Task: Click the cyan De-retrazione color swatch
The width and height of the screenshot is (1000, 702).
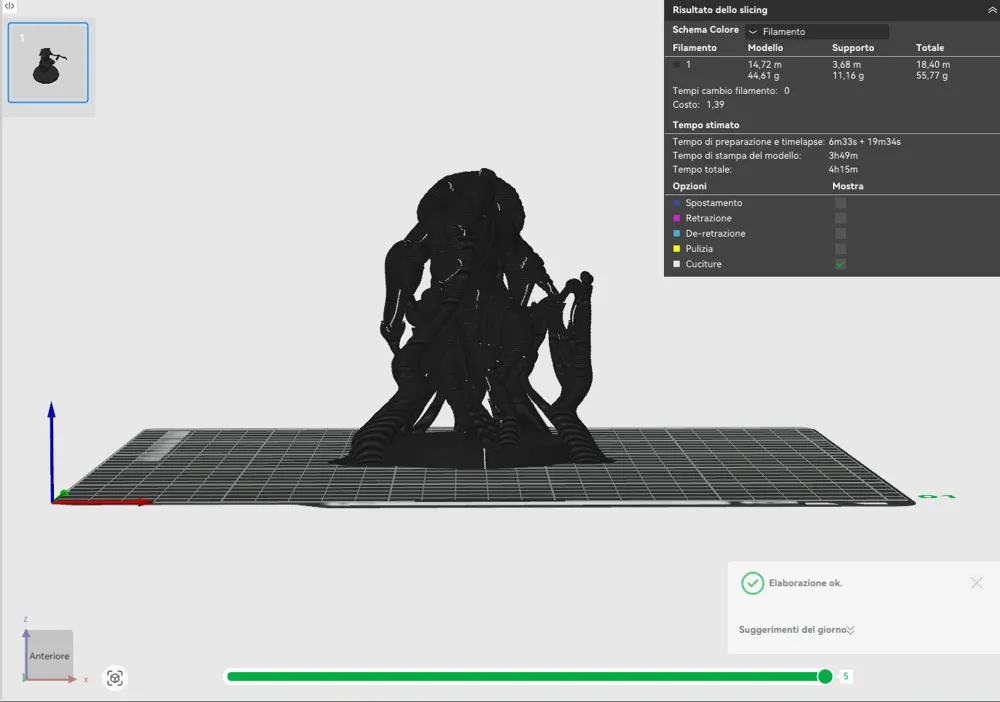Action: click(677, 233)
